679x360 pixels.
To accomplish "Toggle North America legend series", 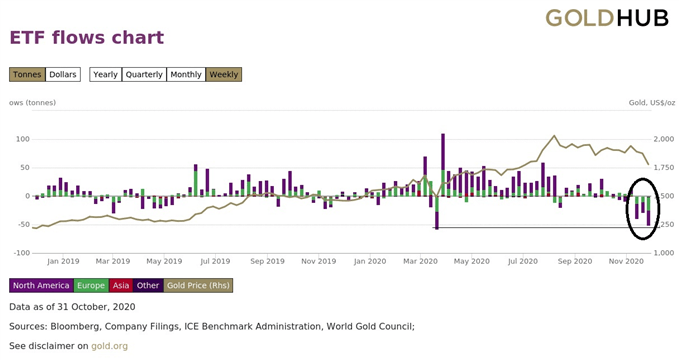I will tap(41, 285).
